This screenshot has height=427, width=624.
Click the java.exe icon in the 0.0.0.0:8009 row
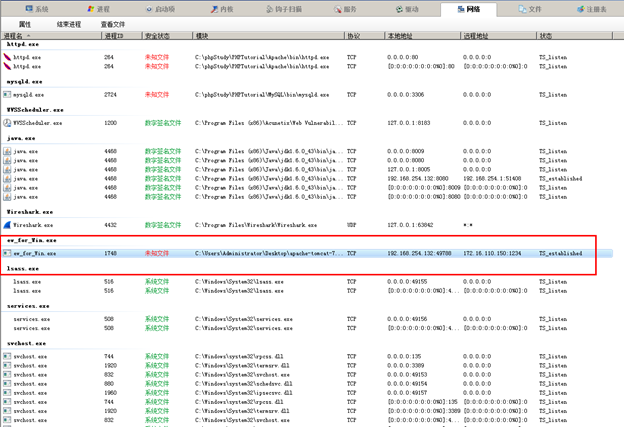tap(7, 151)
